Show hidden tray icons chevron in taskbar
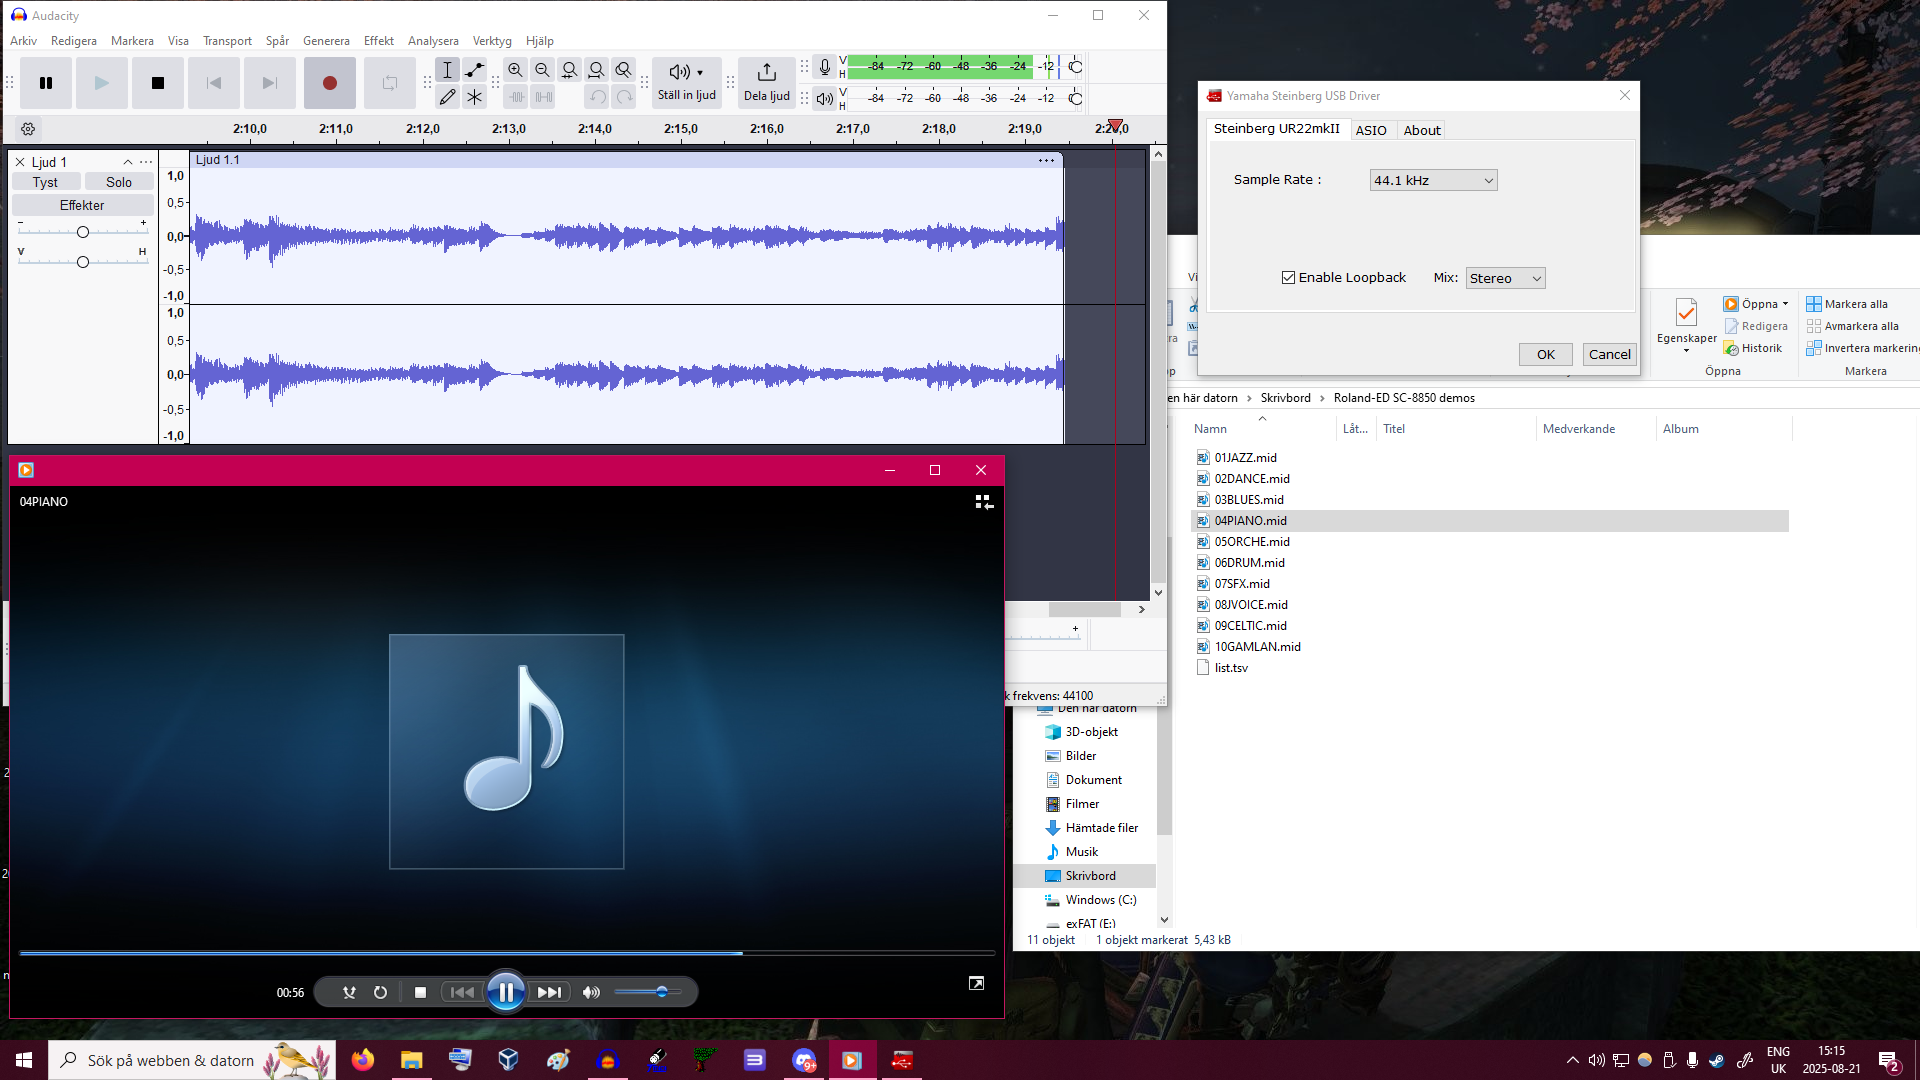 click(x=1573, y=1060)
